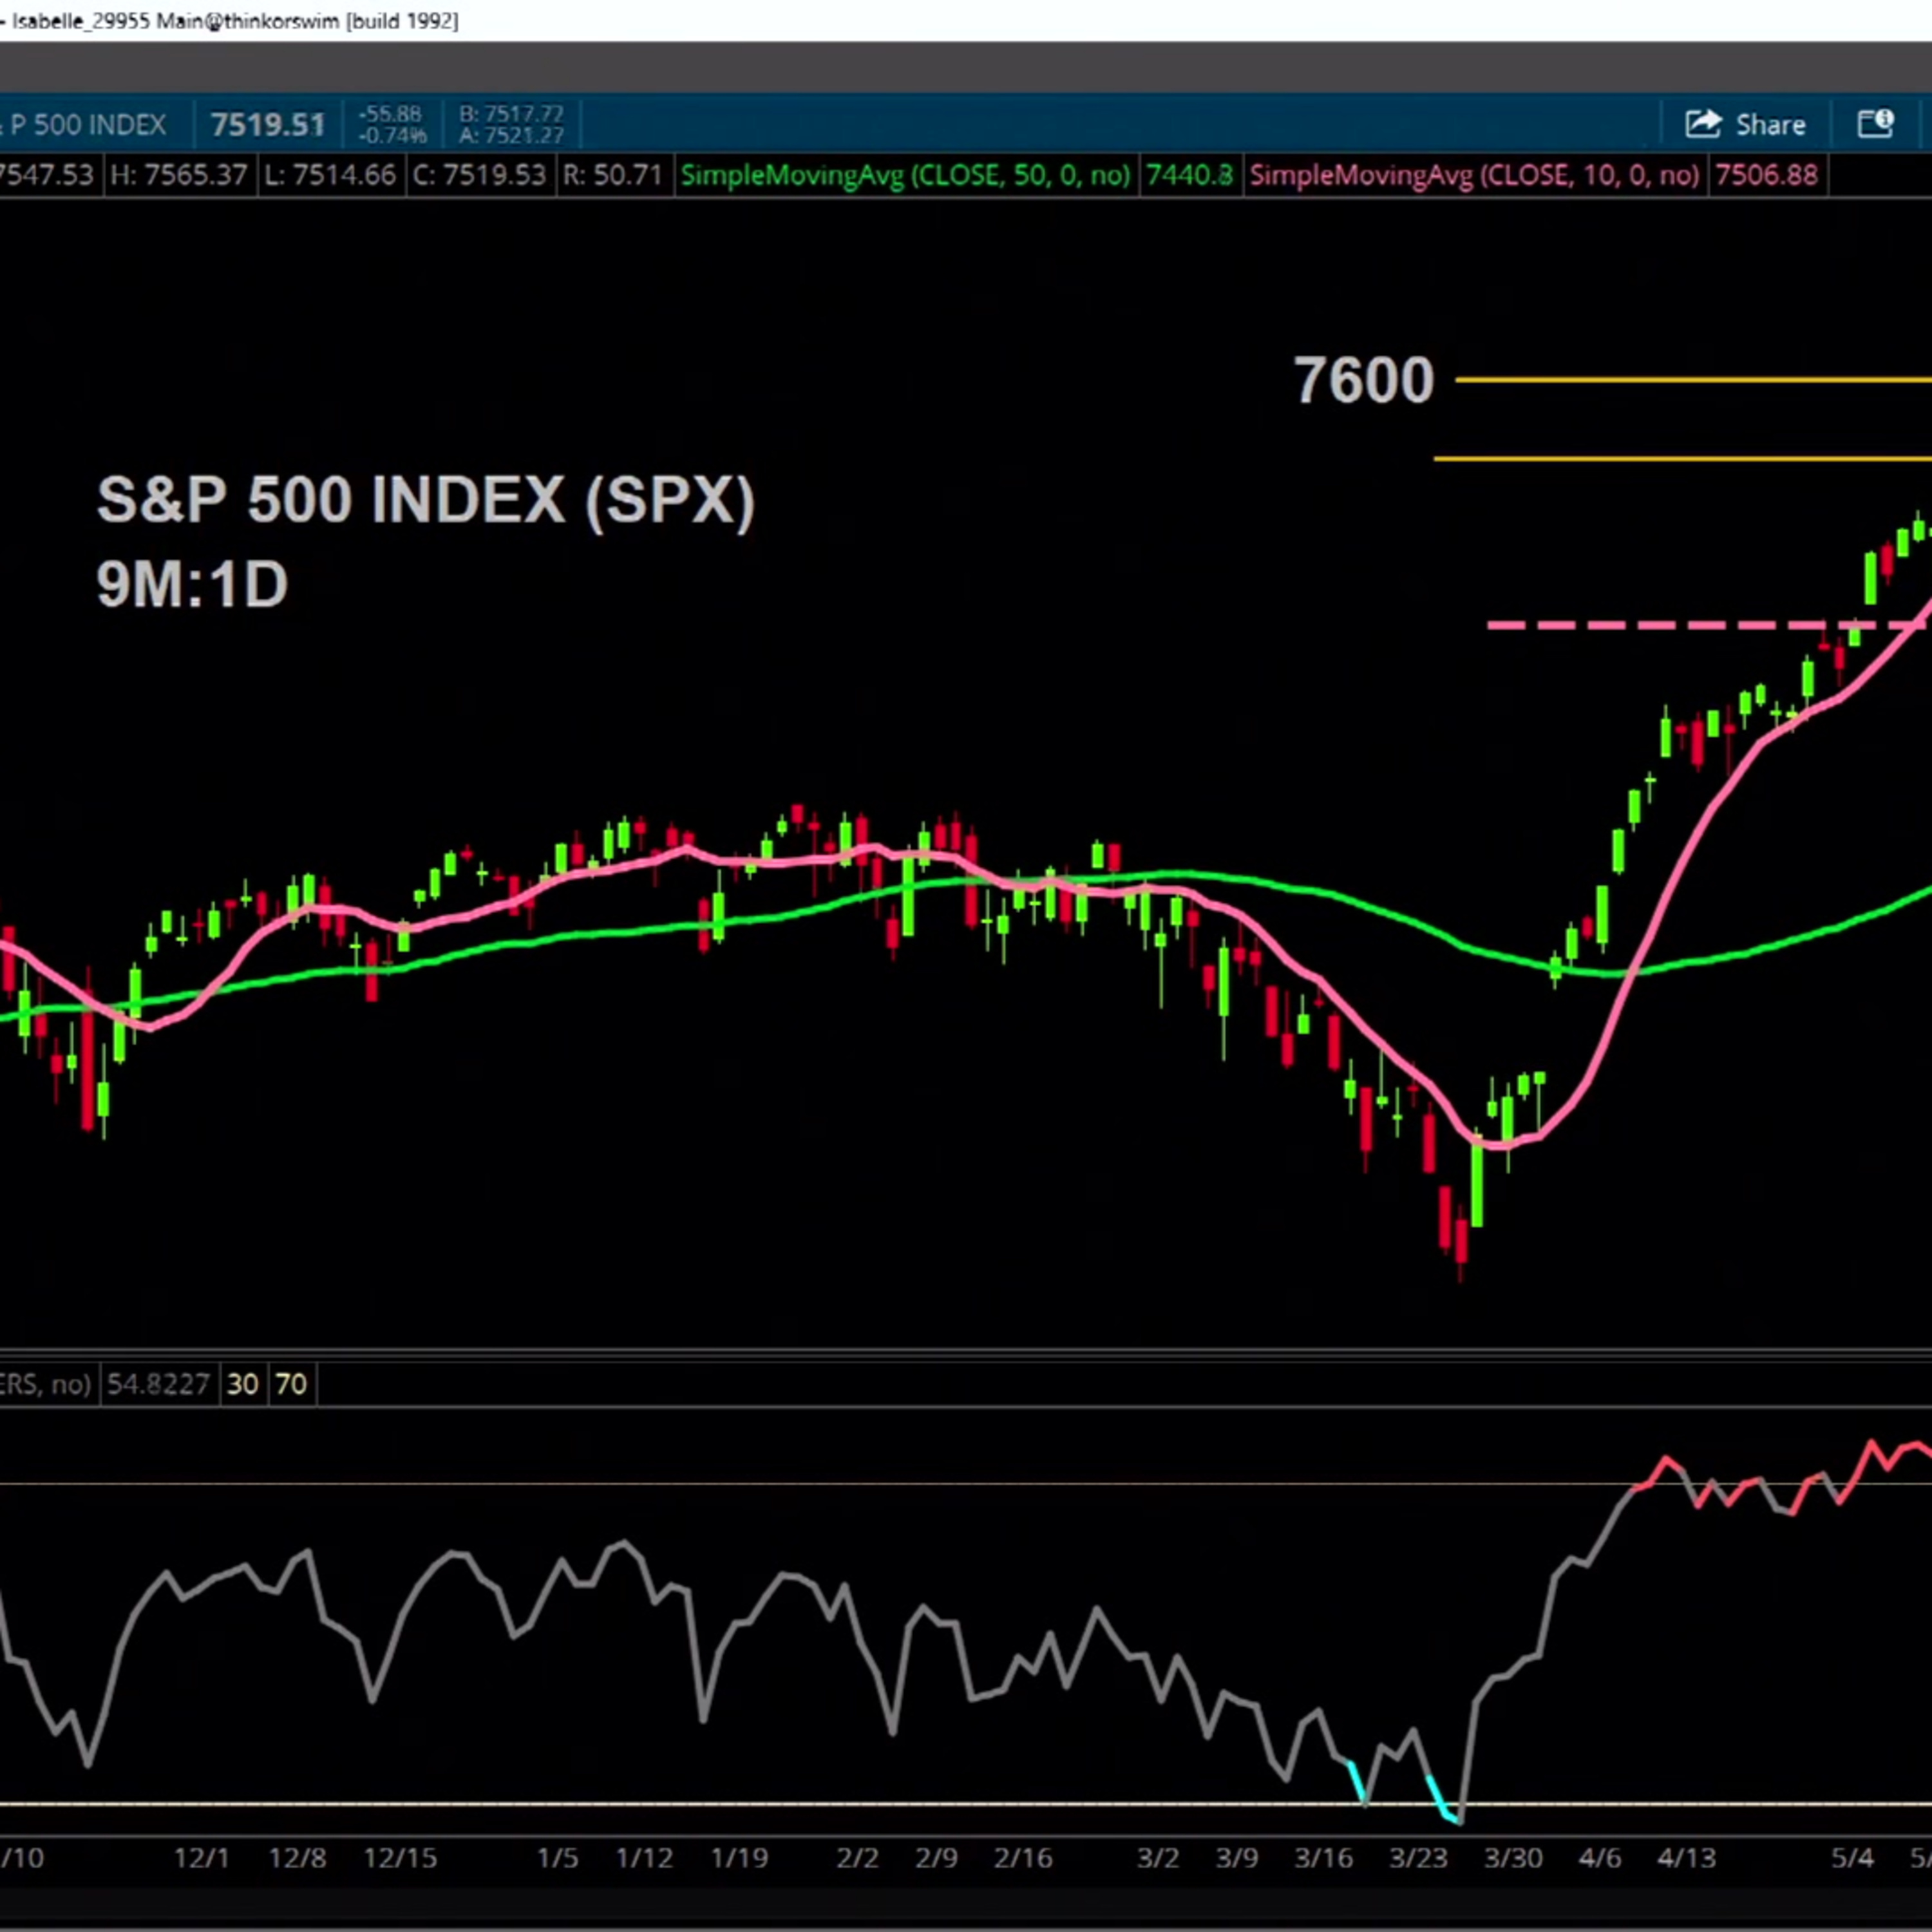Click the 9M:1D timeframe text note
Image resolution: width=1932 pixels, height=1932 pixels.
(192, 584)
